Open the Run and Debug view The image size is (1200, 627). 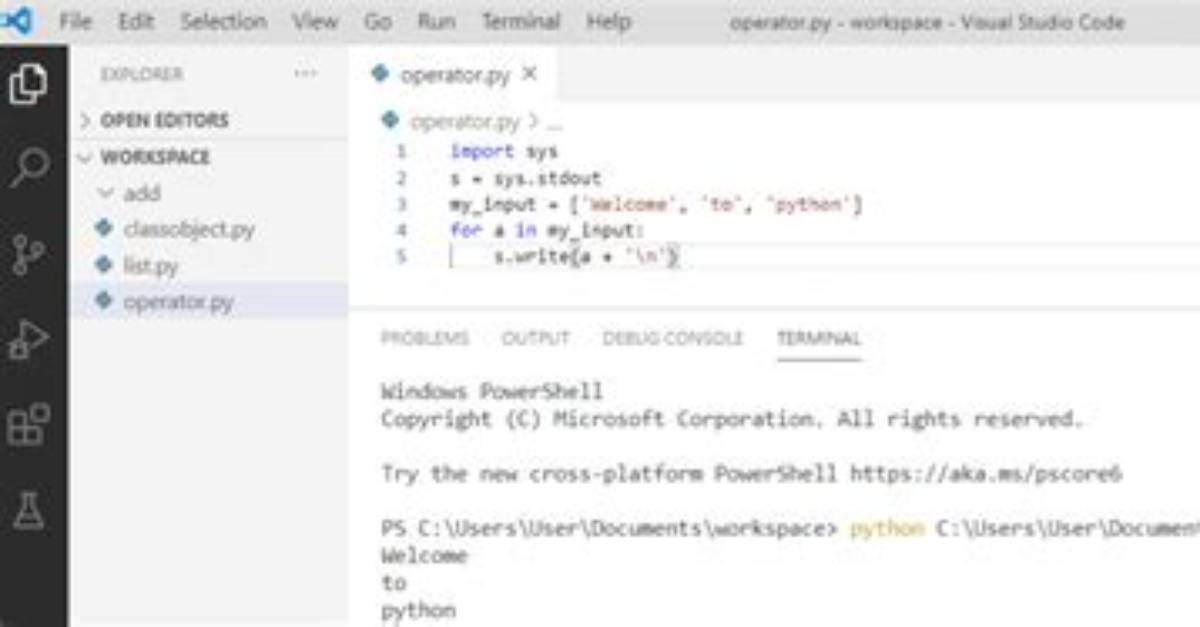(29, 340)
